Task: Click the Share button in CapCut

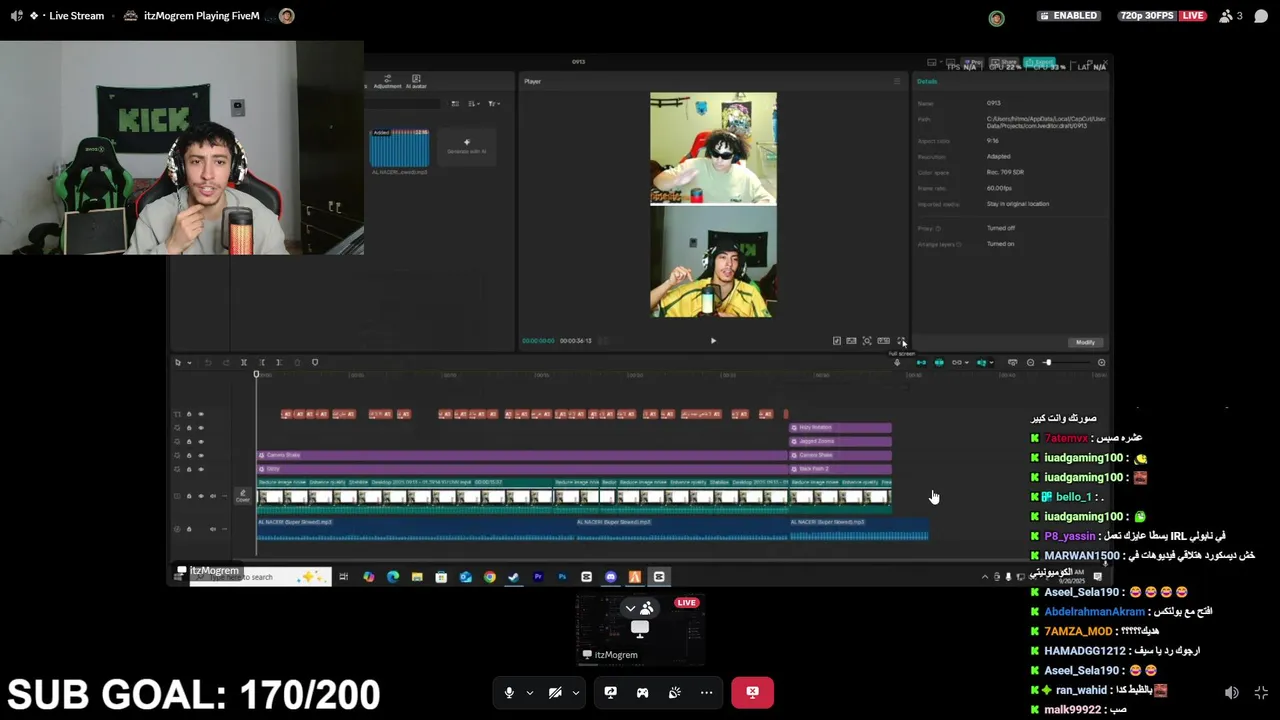Action: pyautogui.click(x=1005, y=62)
